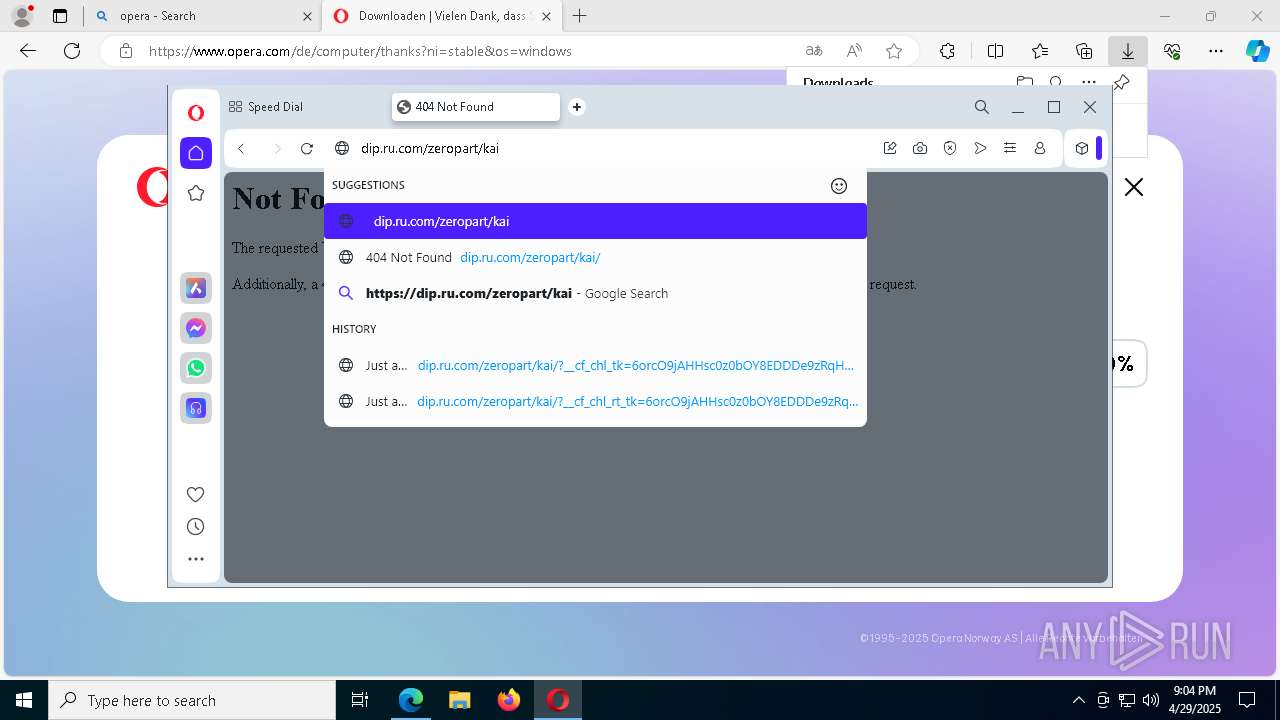Open a new Opera tab with plus
The height and width of the screenshot is (720, 1280).
(577, 107)
